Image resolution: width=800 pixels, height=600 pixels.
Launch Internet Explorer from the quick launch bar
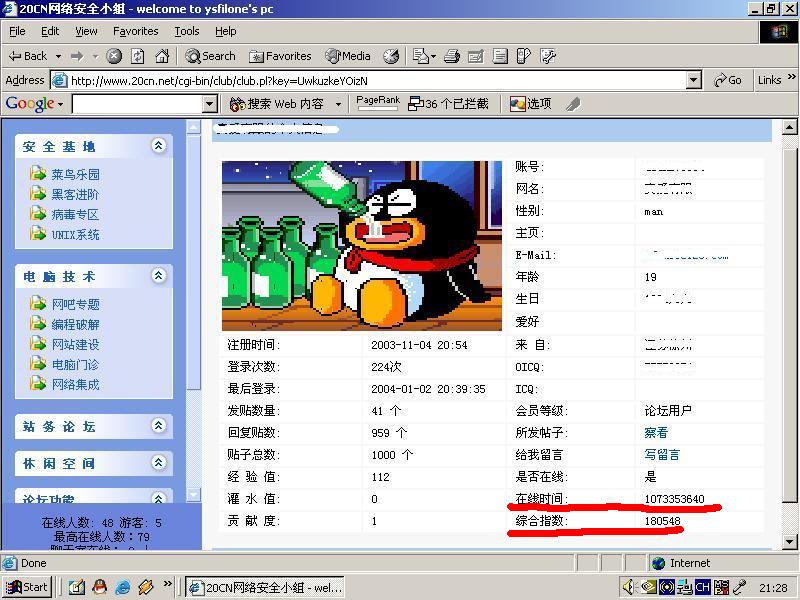pos(123,587)
